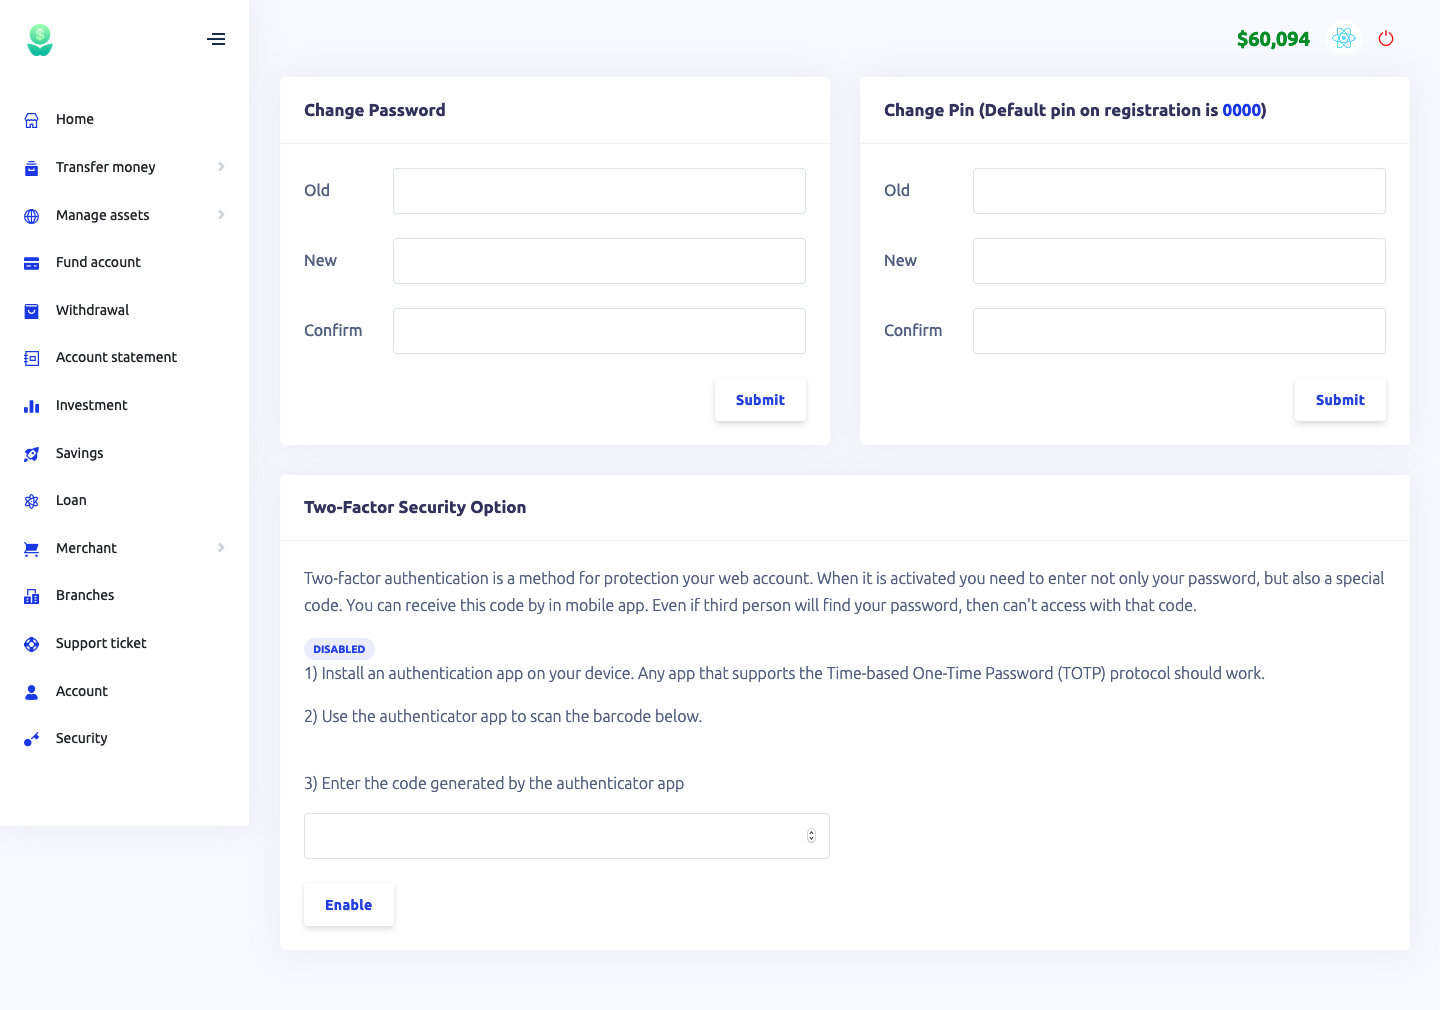The width and height of the screenshot is (1440, 1010).
Task: Click the Withdrawal shield icon
Action: [x=31, y=310]
